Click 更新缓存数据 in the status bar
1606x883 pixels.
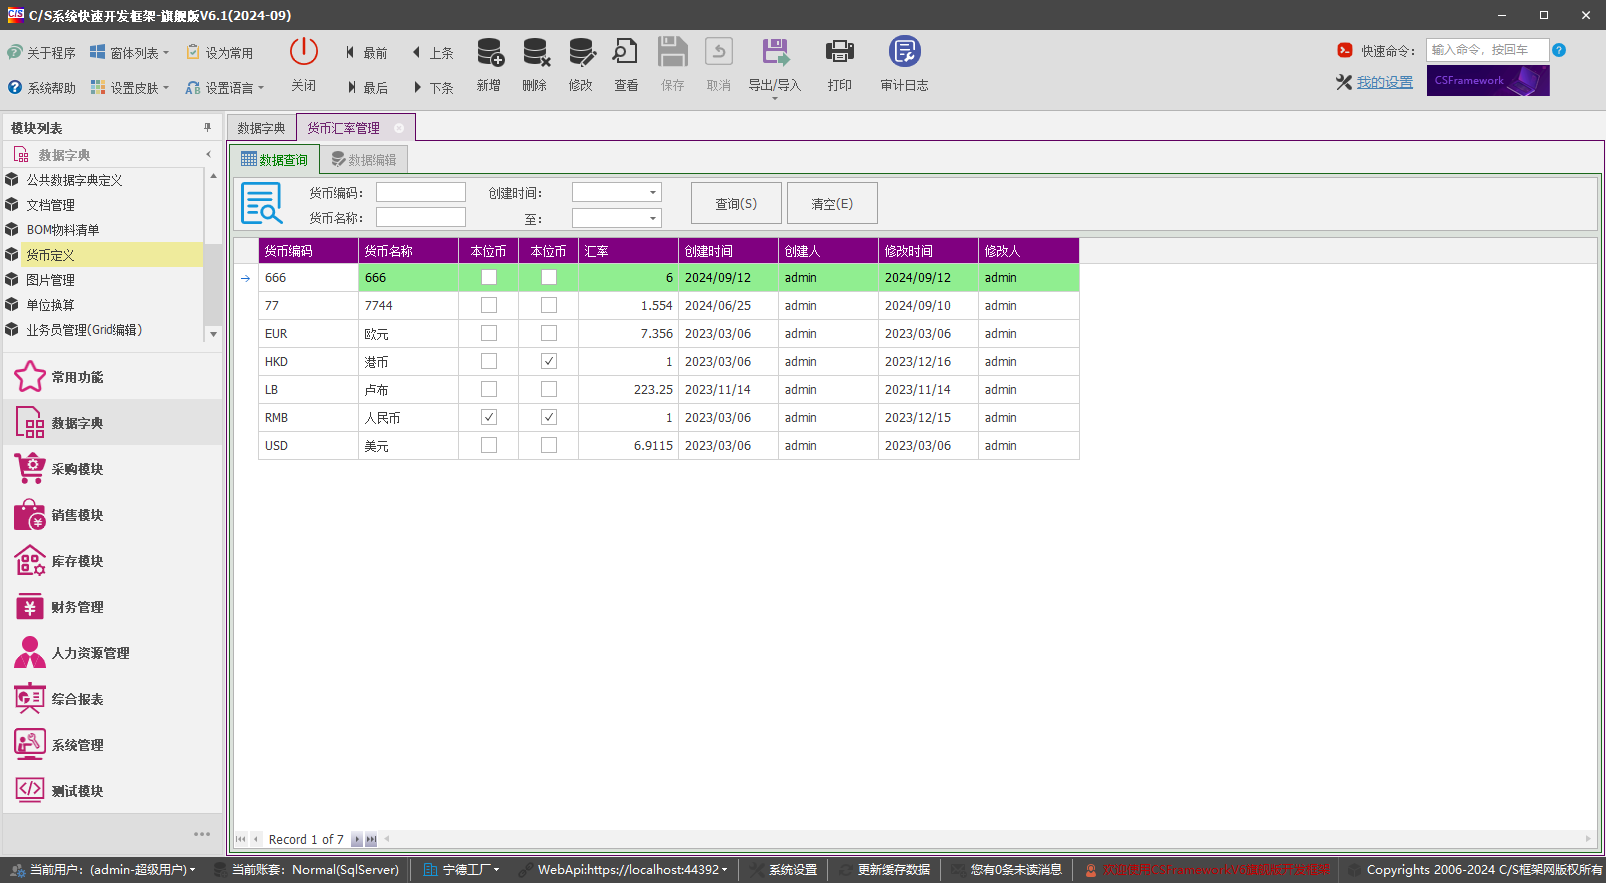click(884, 870)
